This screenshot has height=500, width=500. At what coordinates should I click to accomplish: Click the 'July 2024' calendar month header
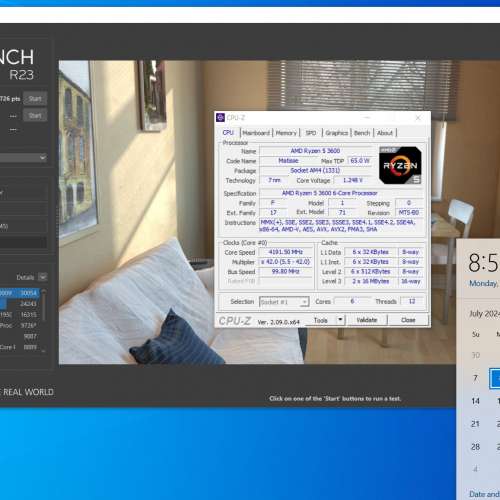pyautogui.click(x=484, y=314)
